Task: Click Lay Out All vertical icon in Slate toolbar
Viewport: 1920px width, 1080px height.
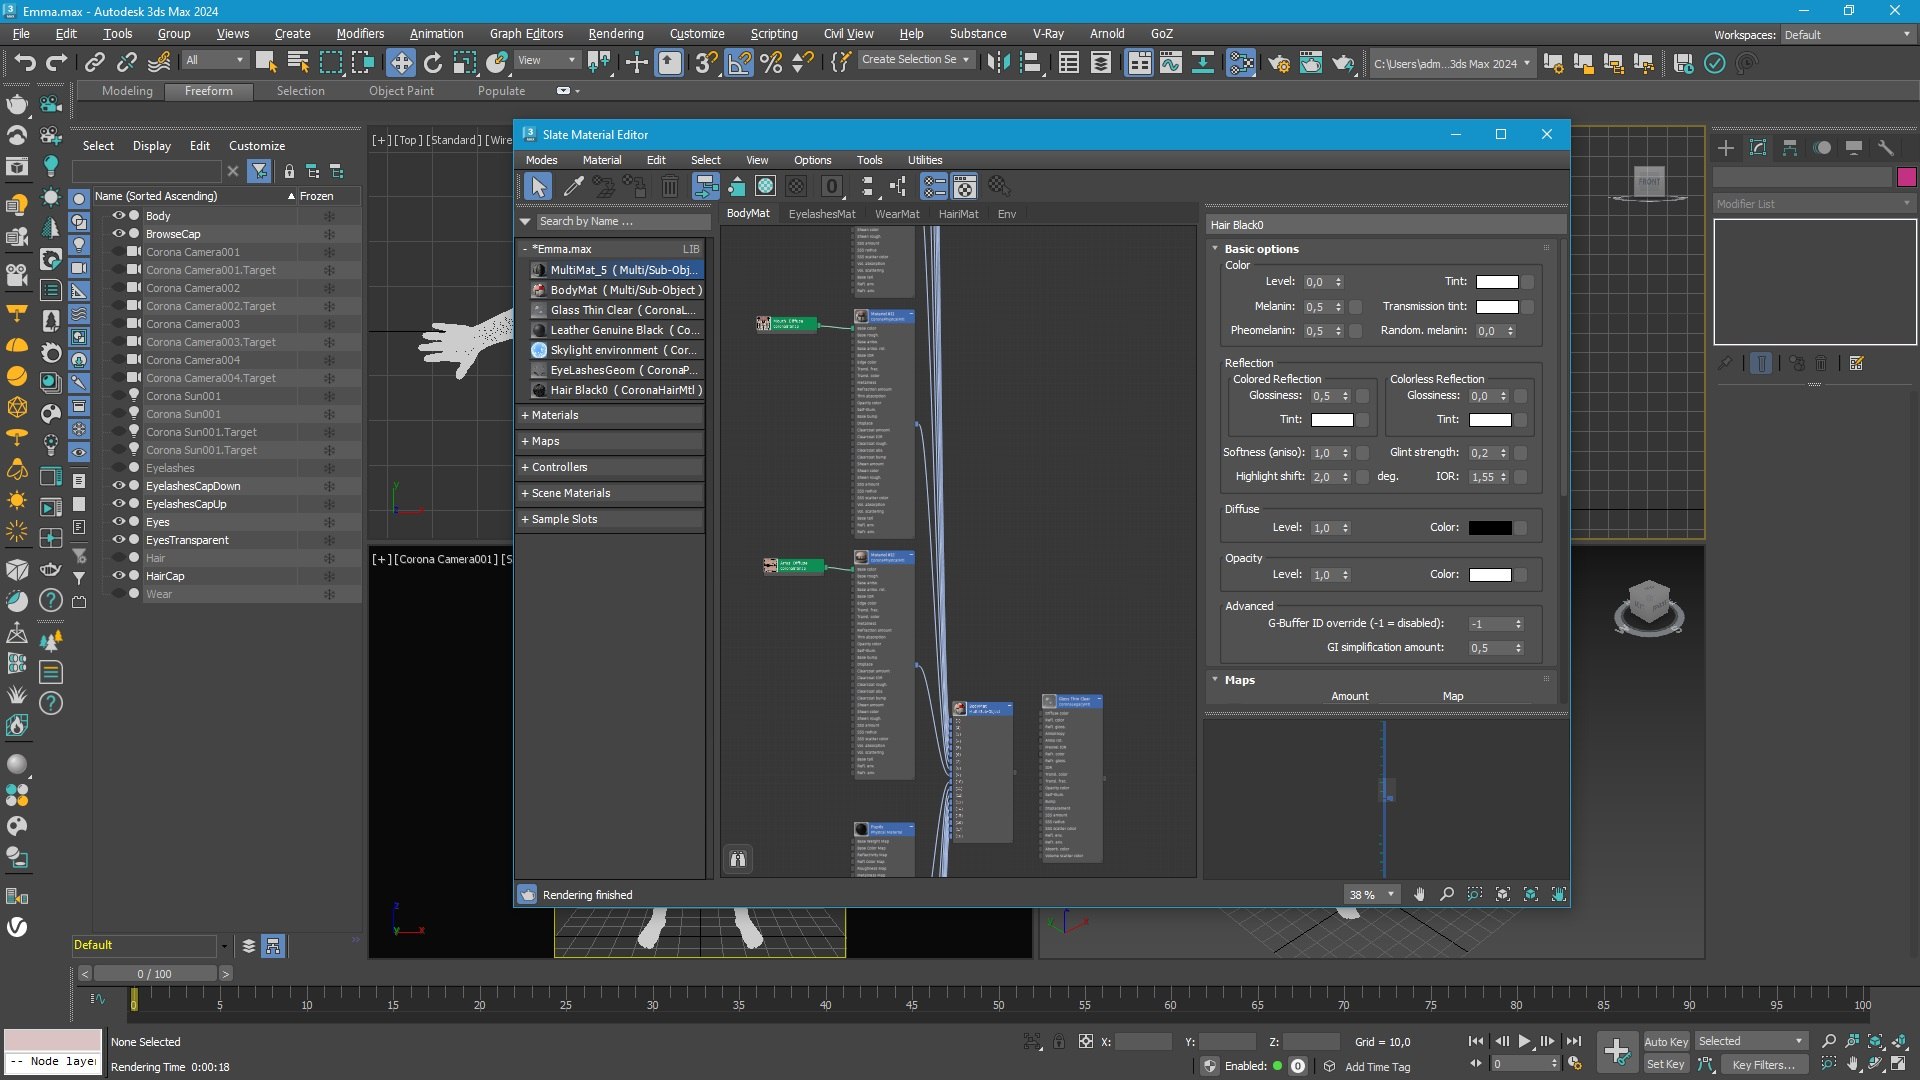Action: (x=866, y=187)
